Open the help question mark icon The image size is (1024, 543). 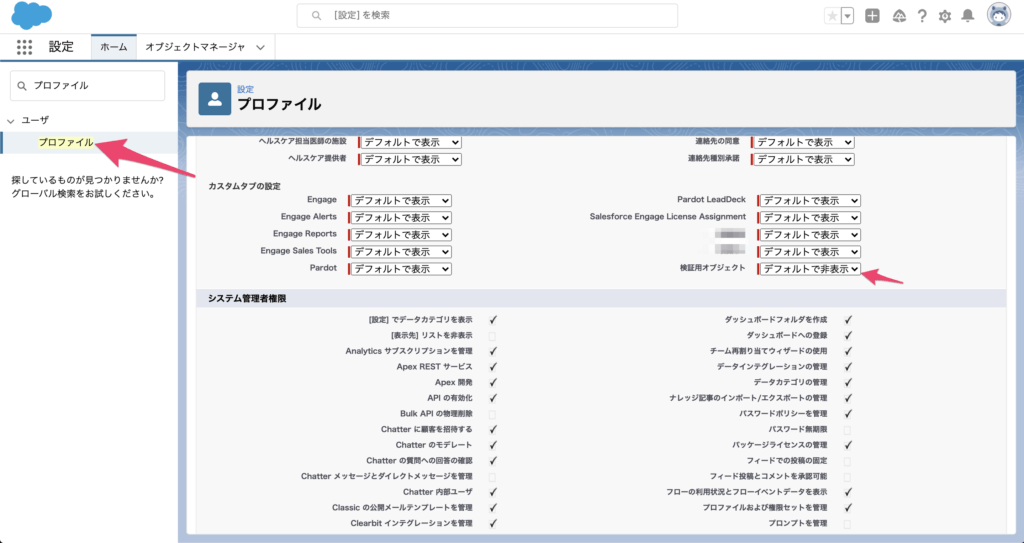coord(921,16)
